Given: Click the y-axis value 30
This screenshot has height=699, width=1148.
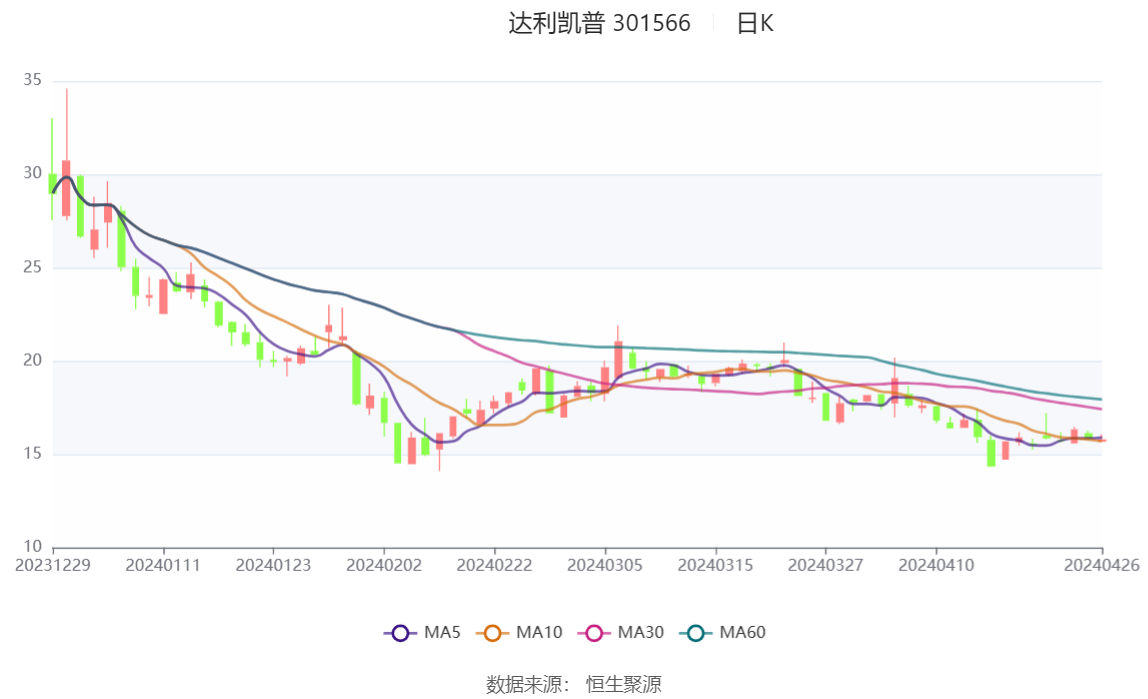Looking at the screenshot, I should pyautogui.click(x=32, y=173).
